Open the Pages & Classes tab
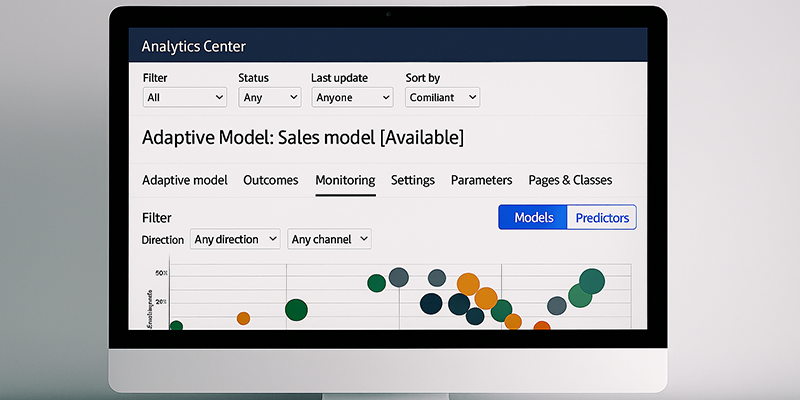This screenshot has width=800, height=400. pyautogui.click(x=570, y=180)
